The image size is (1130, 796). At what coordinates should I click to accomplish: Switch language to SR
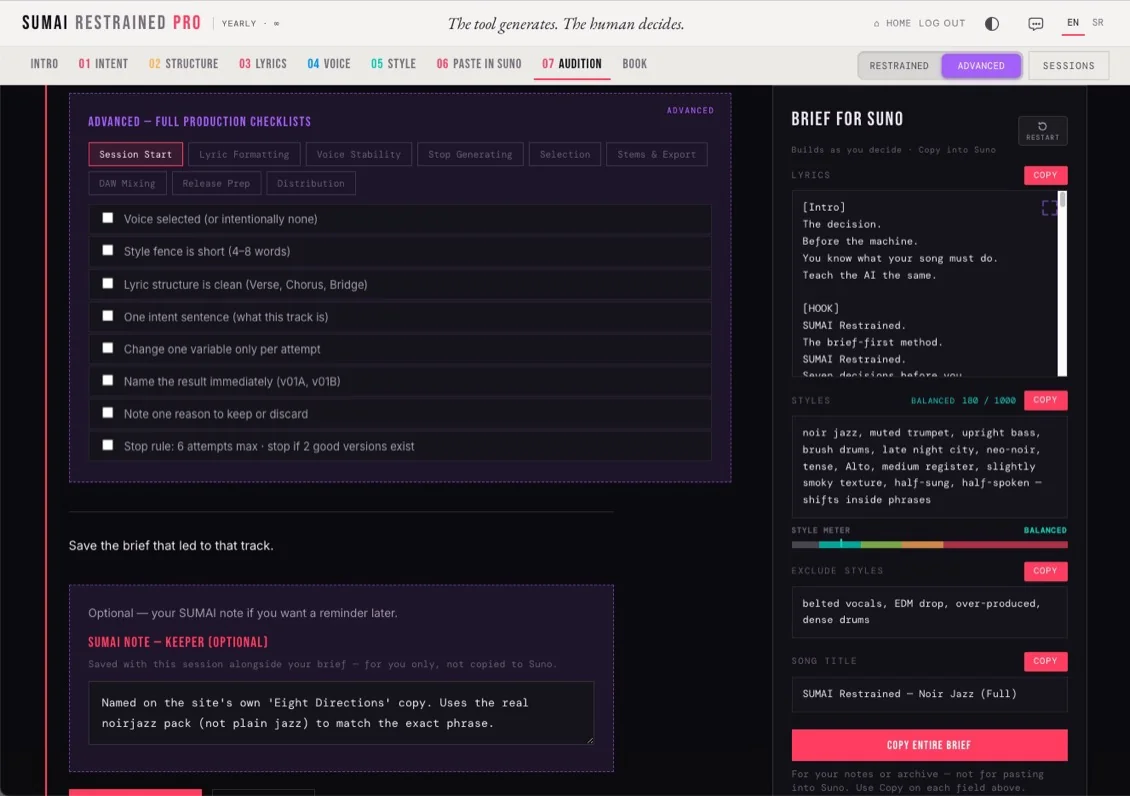pyautogui.click(x=1097, y=23)
